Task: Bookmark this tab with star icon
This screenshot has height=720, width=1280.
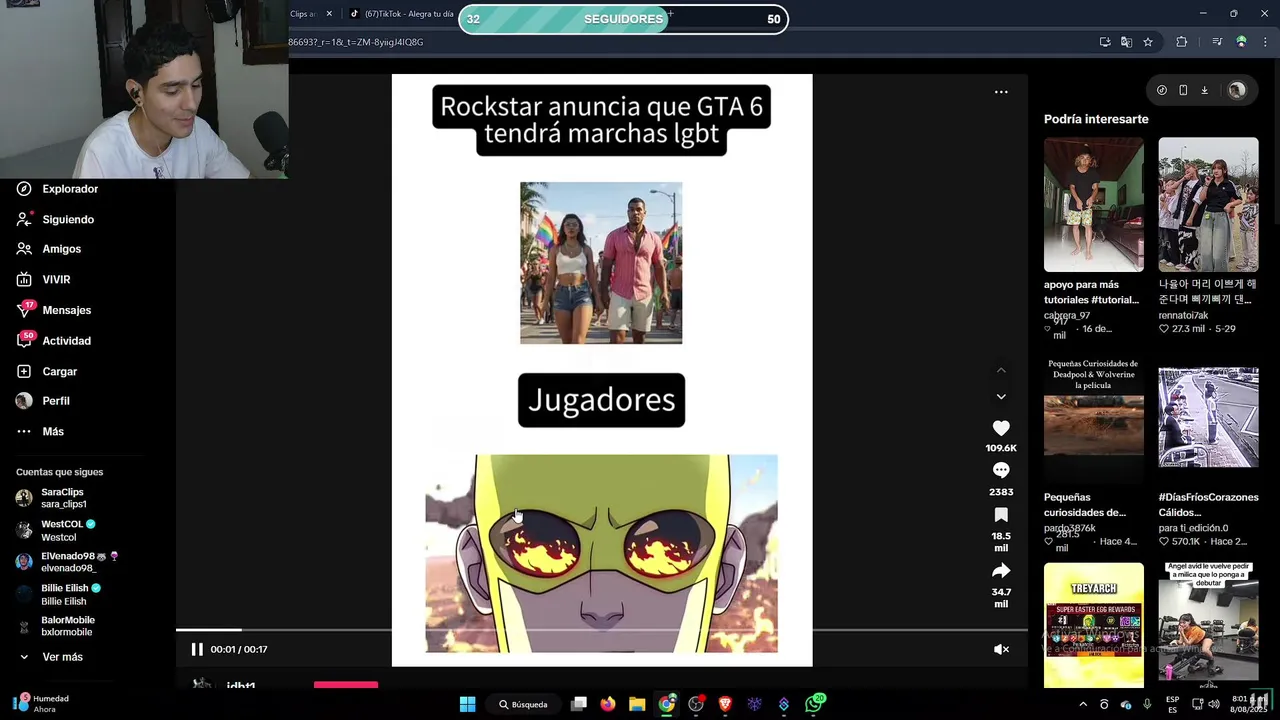Action: click(x=1148, y=42)
